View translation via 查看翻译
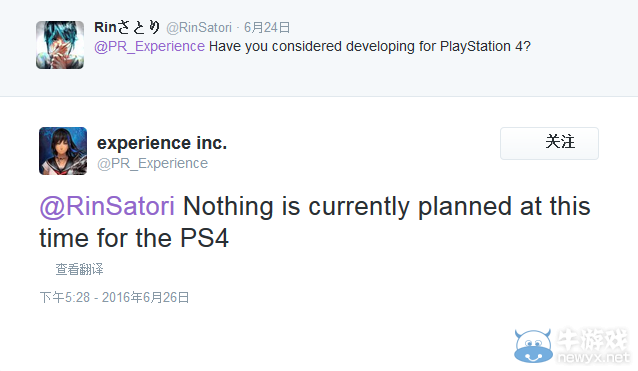The image size is (638, 371). tap(79, 269)
